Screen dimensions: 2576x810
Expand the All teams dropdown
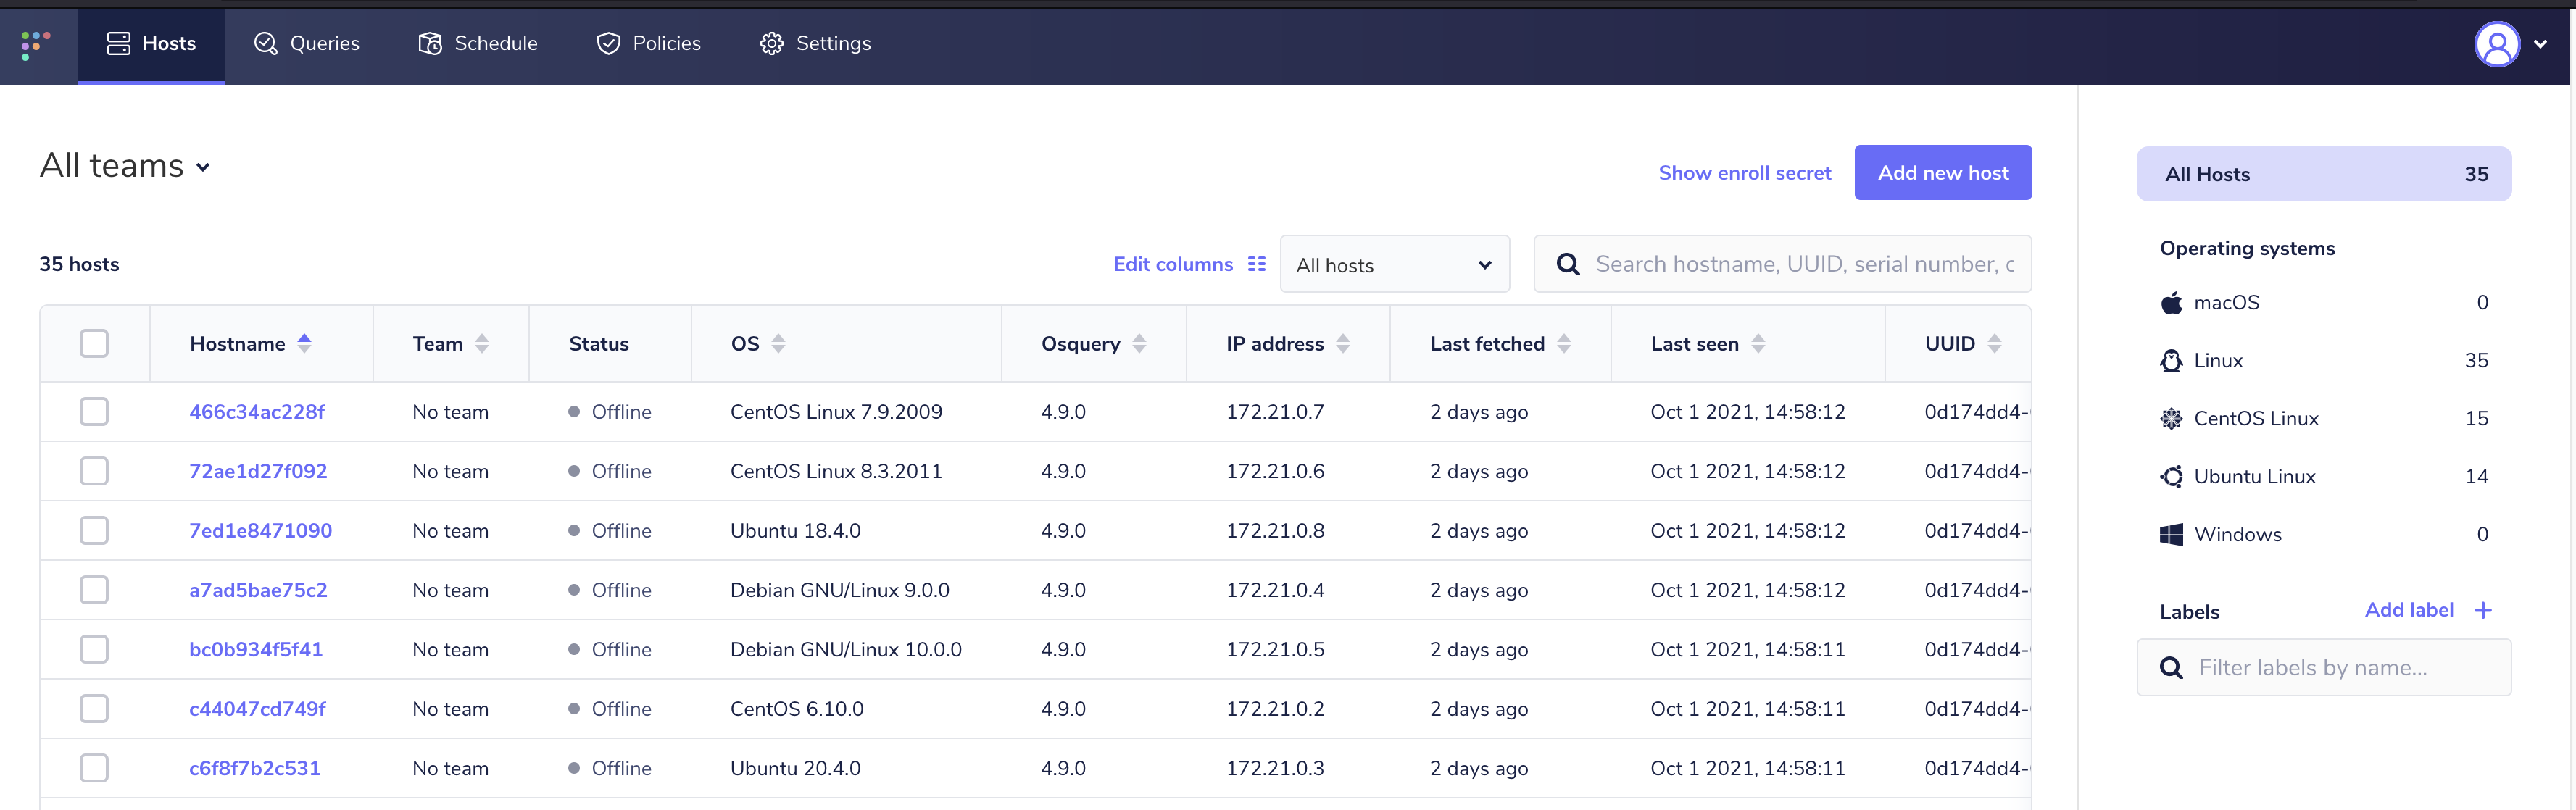pos(125,166)
